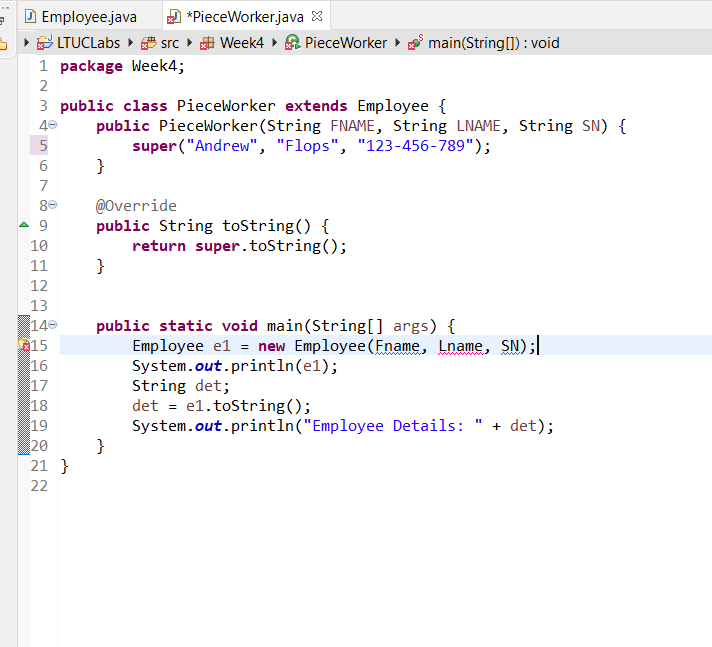This screenshot has width=712, height=647.
Task: Click the Week4 package icon
Action: click(x=207, y=43)
